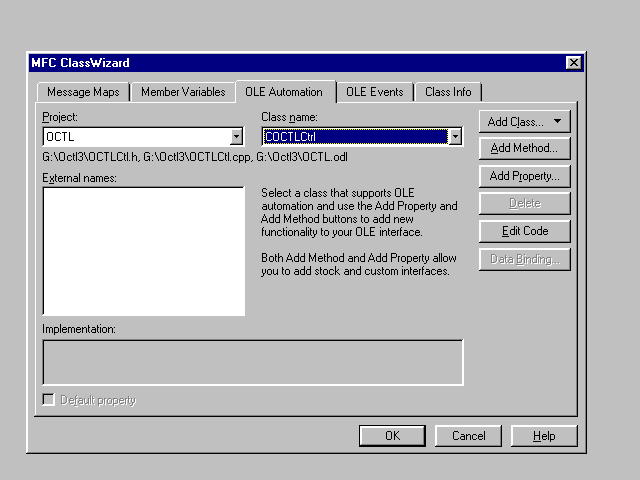The width and height of the screenshot is (640, 480).
Task: Click the Data Binding button
Action: tap(524, 259)
